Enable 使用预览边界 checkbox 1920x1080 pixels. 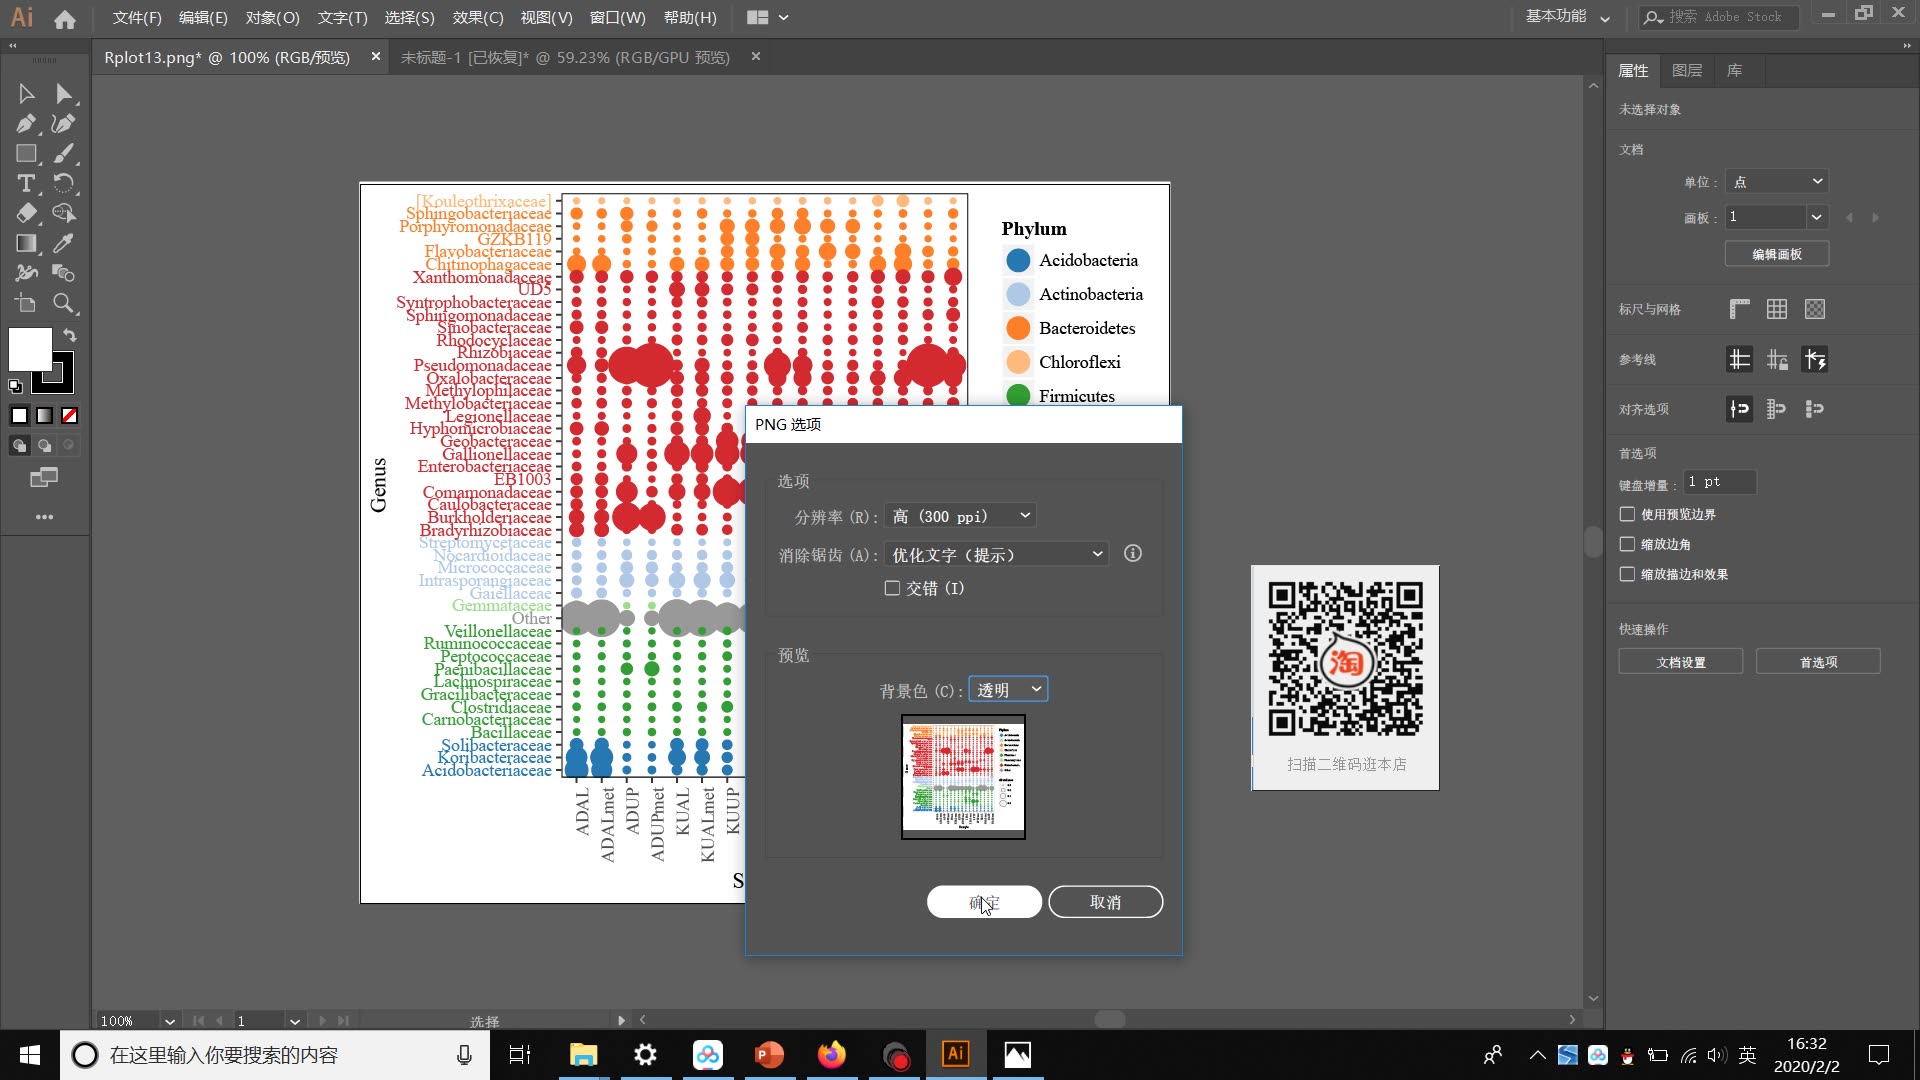pos(1627,513)
